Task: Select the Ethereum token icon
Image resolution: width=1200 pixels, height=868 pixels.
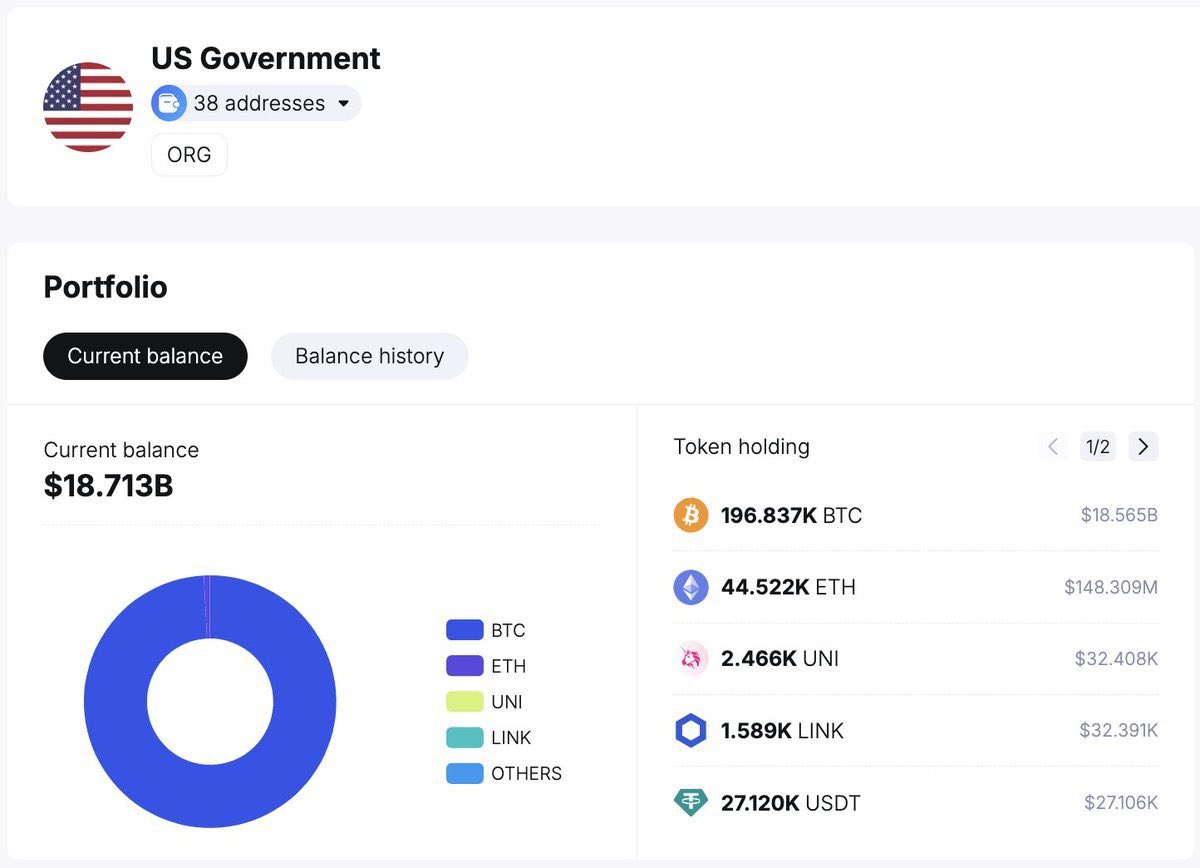Action: 691,587
